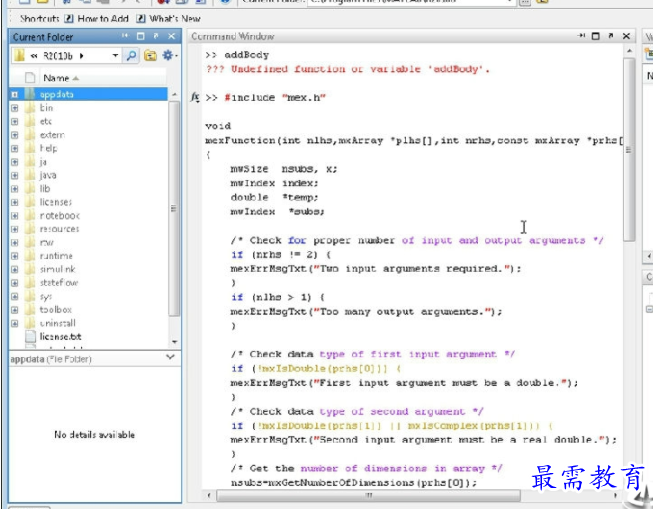The image size is (653, 509).
Task: Click the arrow after R2010b path
Action: click(81, 56)
